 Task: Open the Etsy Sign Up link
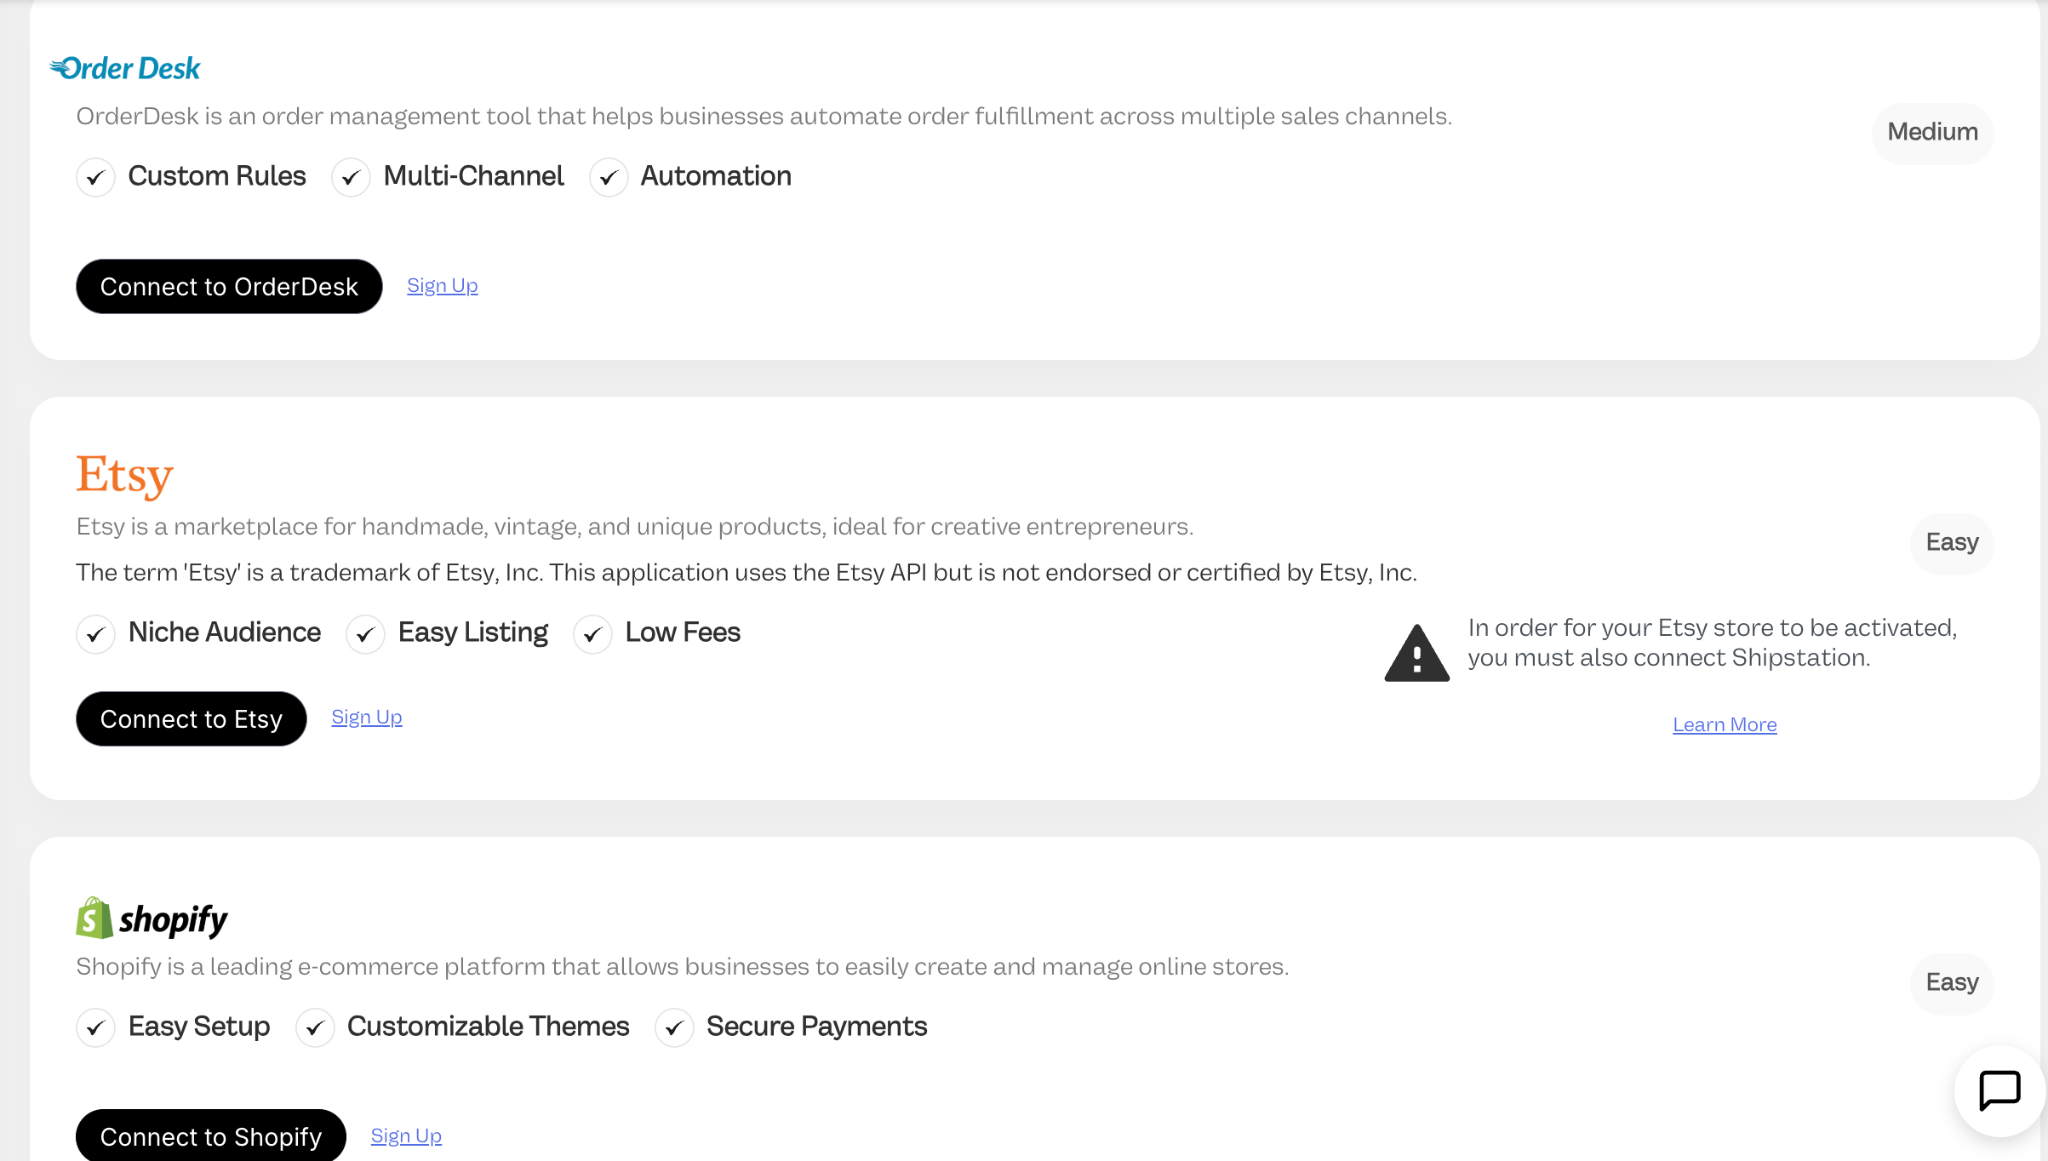[367, 717]
